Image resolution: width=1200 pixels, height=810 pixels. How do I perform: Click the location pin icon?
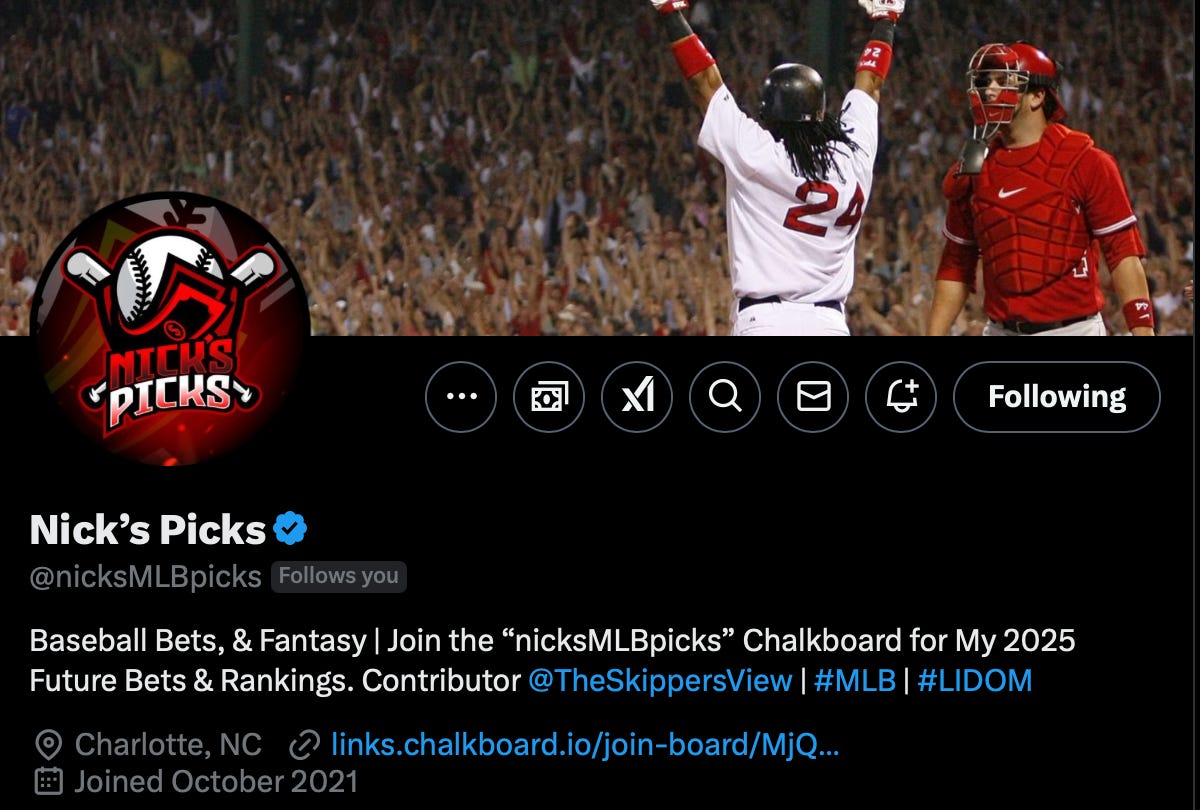tap(48, 745)
